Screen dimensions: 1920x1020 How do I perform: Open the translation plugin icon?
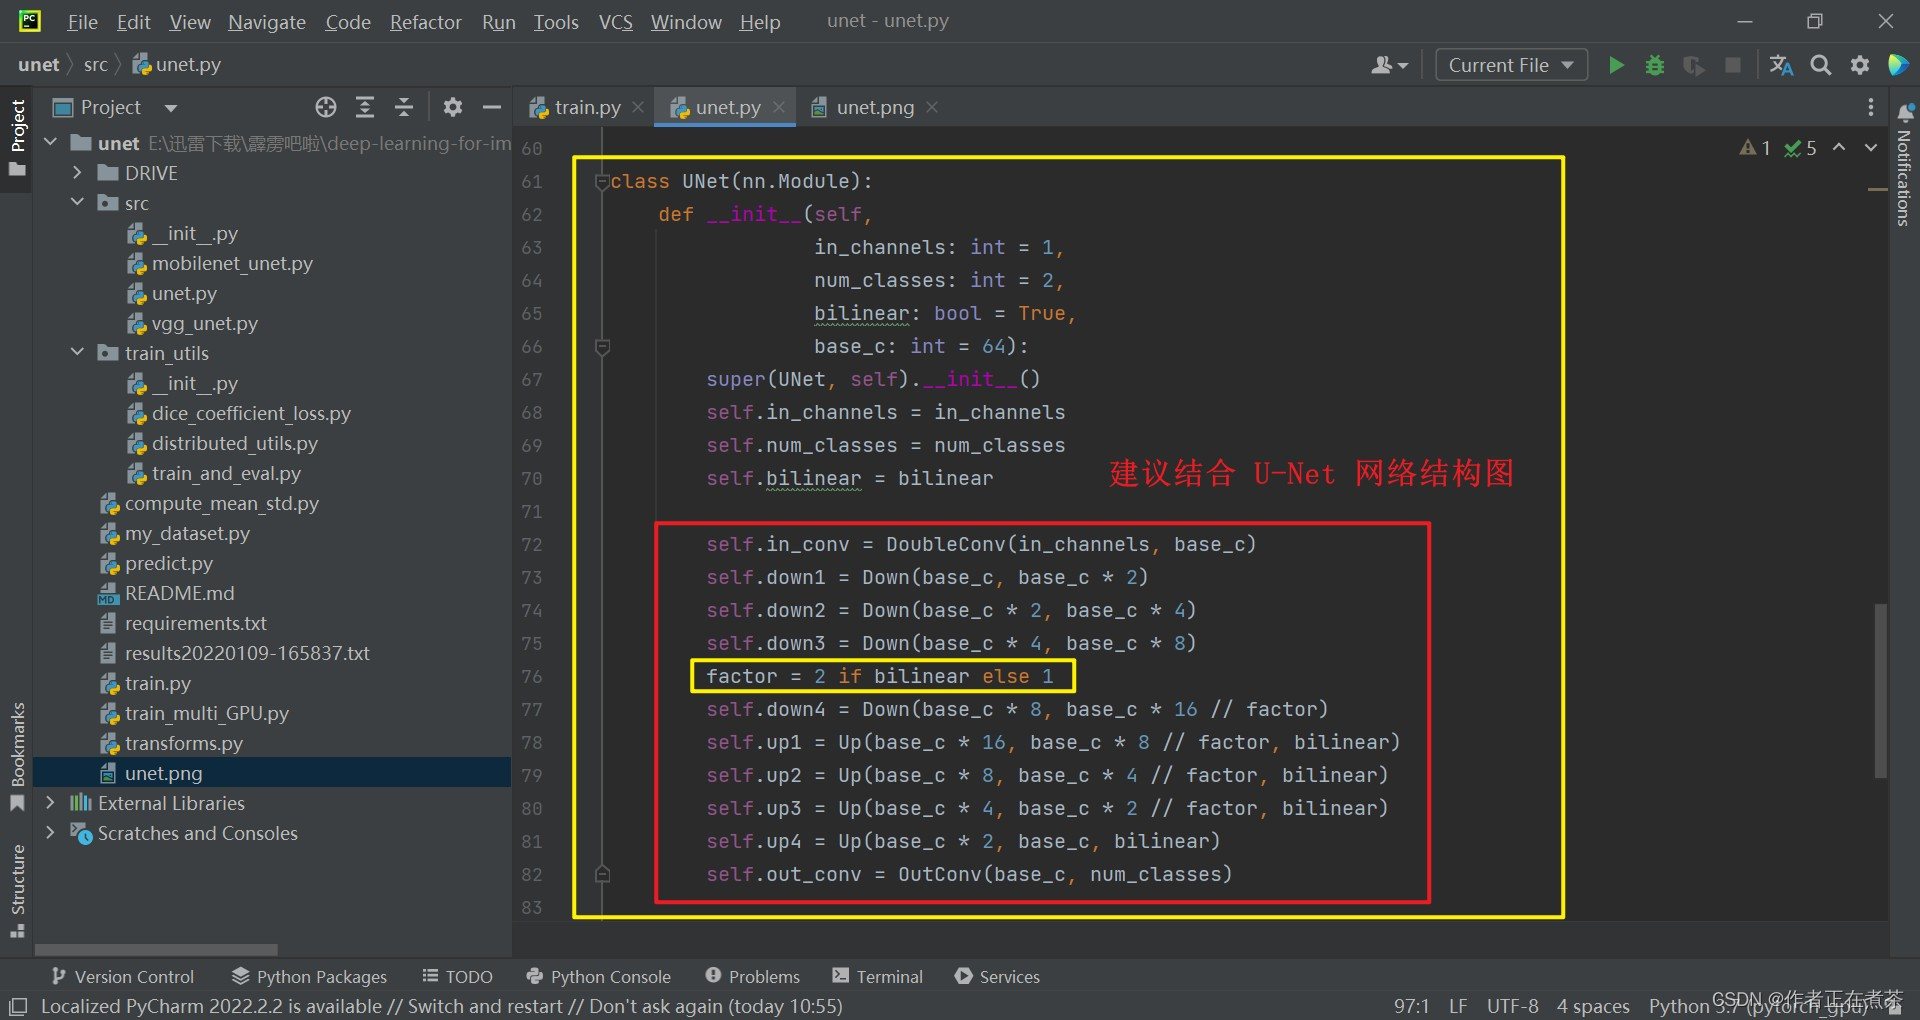(x=1781, y=65)
